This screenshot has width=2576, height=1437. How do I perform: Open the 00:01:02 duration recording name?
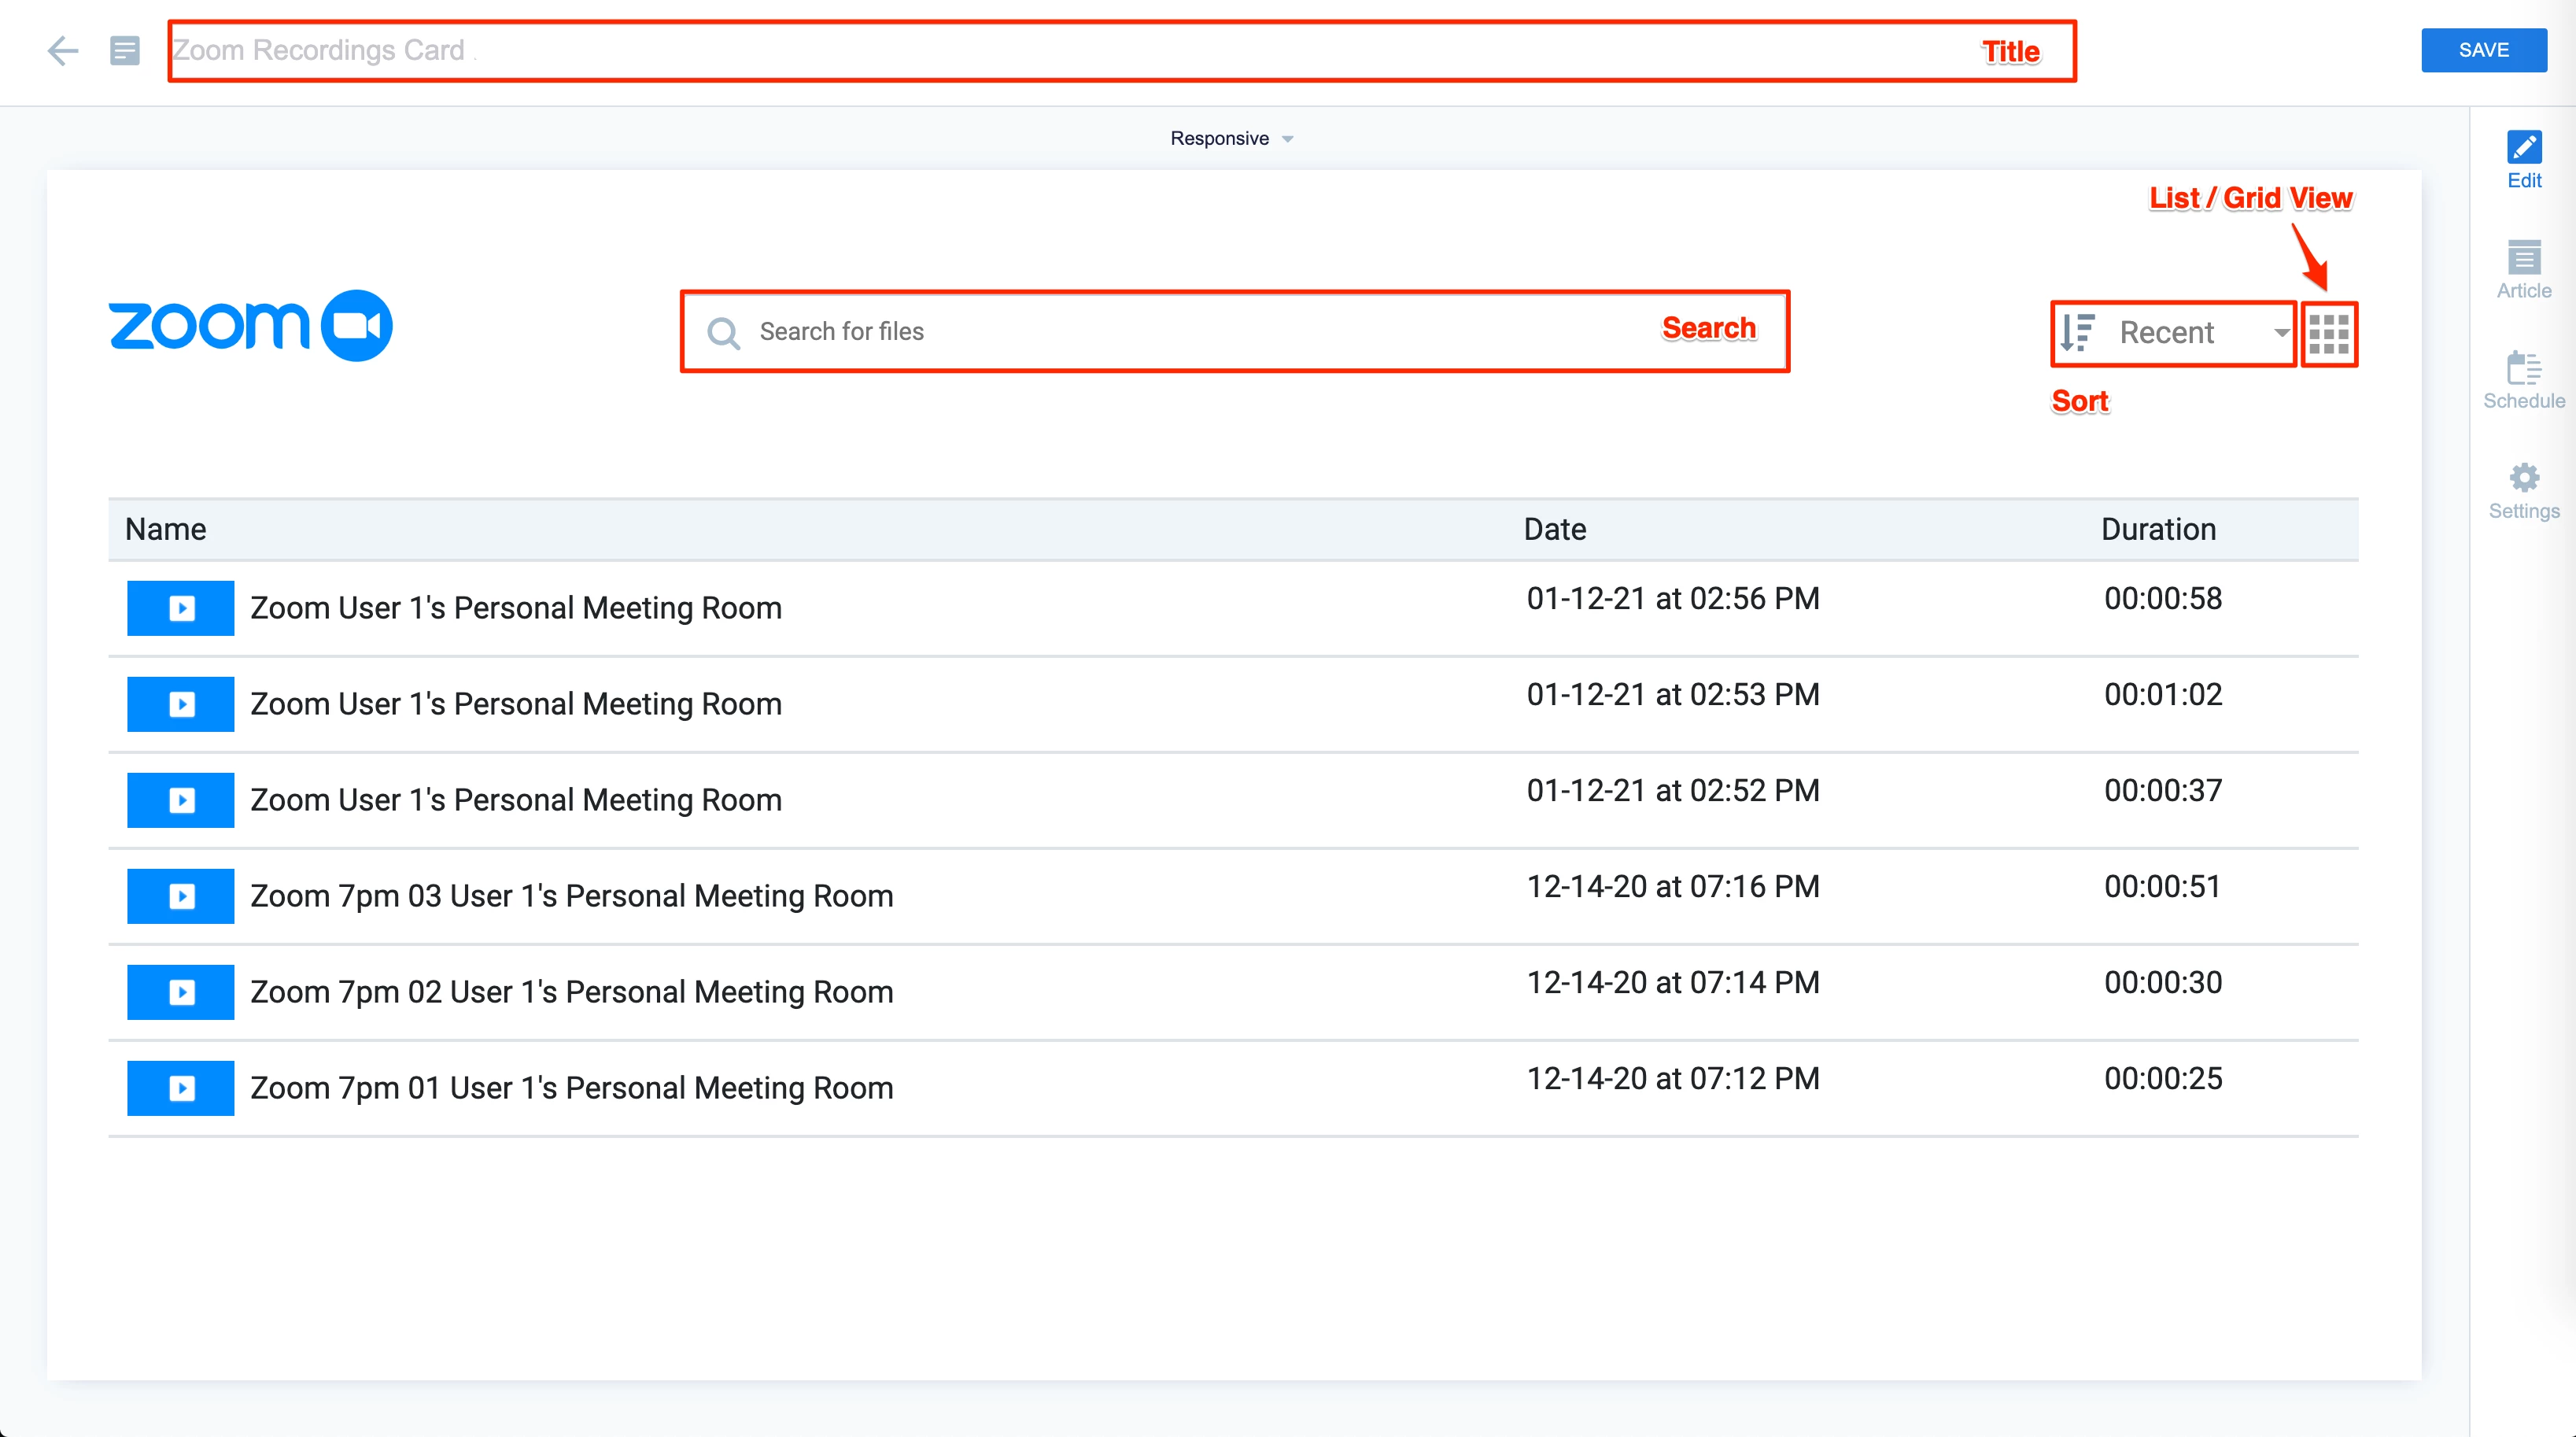(515, 704)
